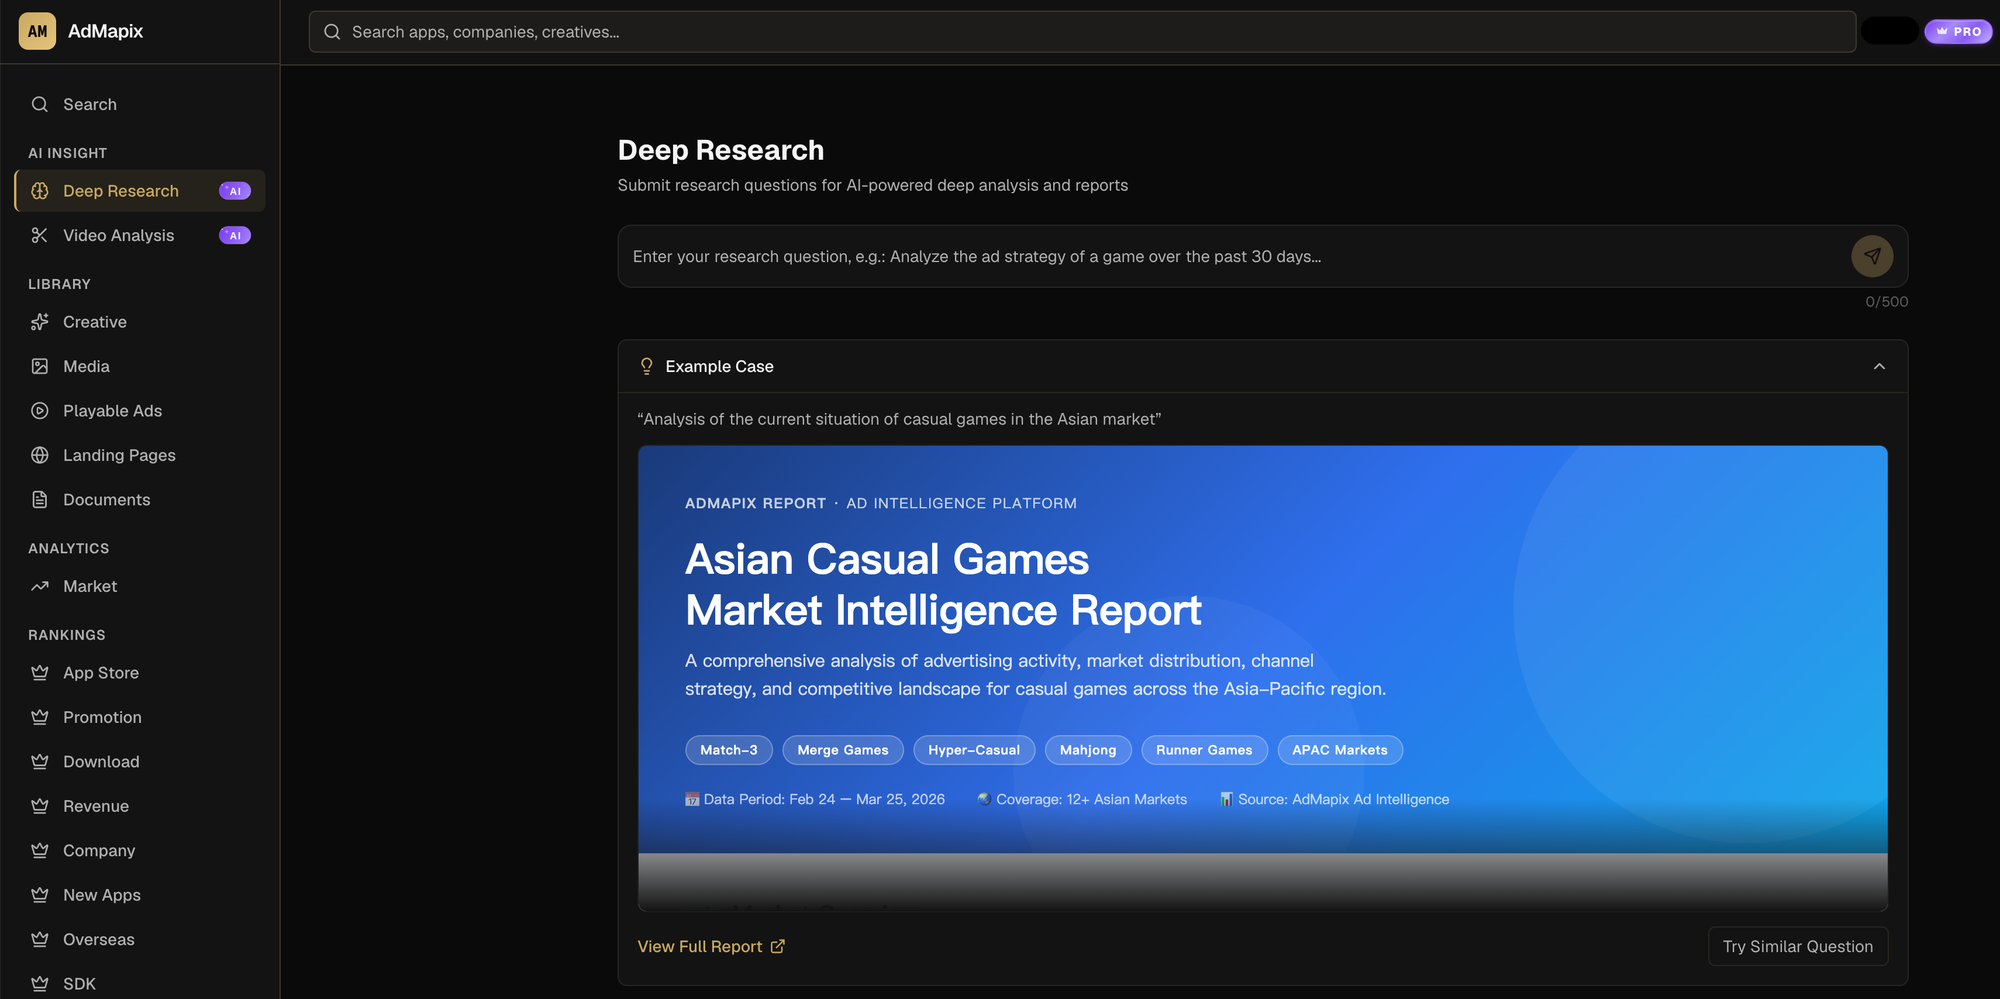Click Try Similar Question button
The image size is (2000, 999).
pos(1797,945)
